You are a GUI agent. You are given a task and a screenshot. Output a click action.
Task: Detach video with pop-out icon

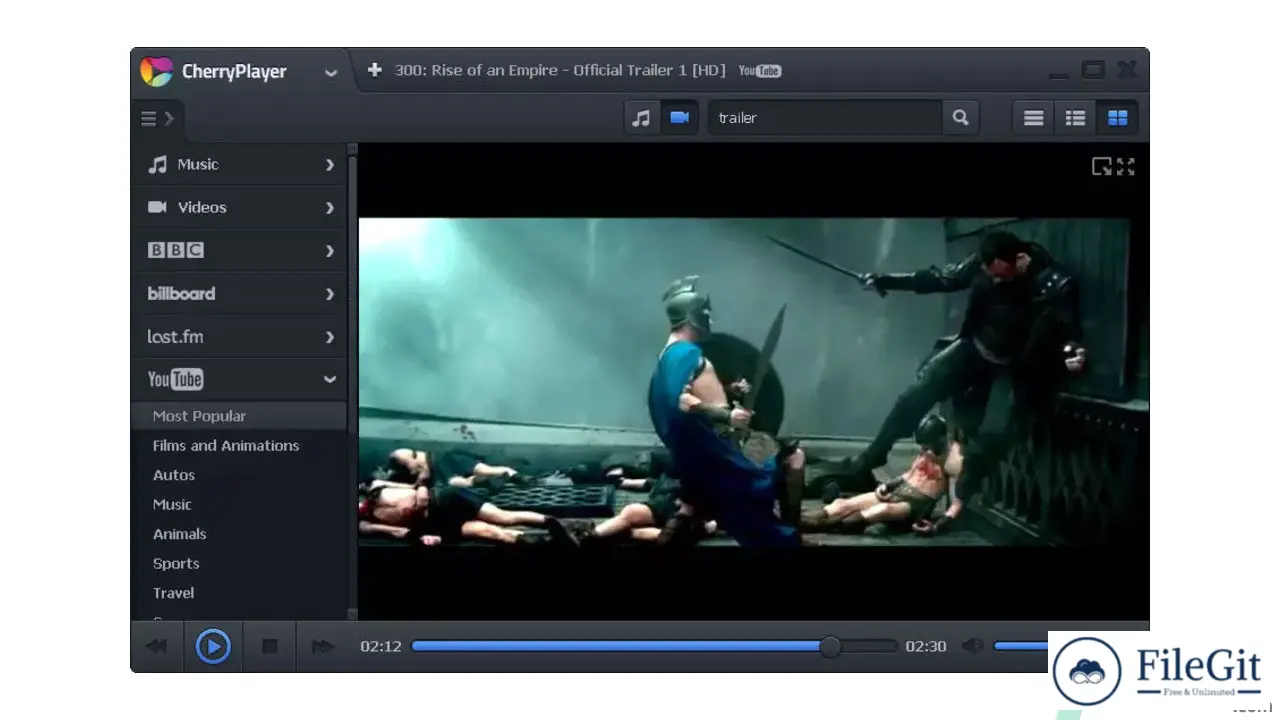1101,167
